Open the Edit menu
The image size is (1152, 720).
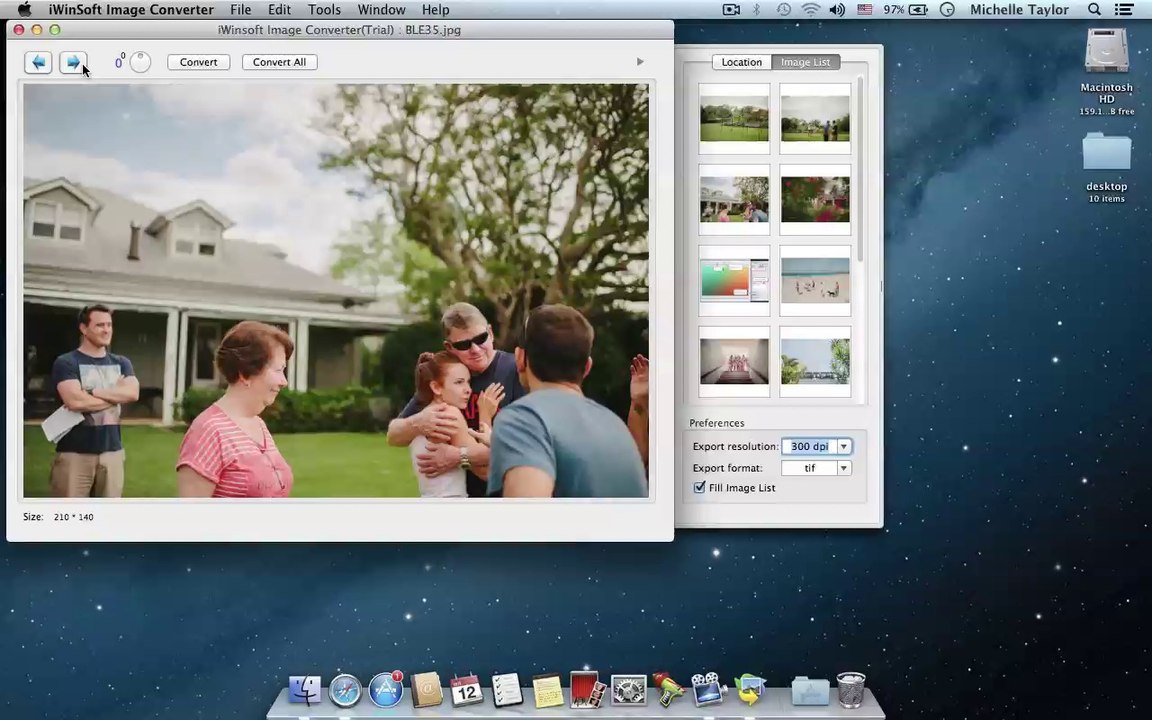[279, 10]
